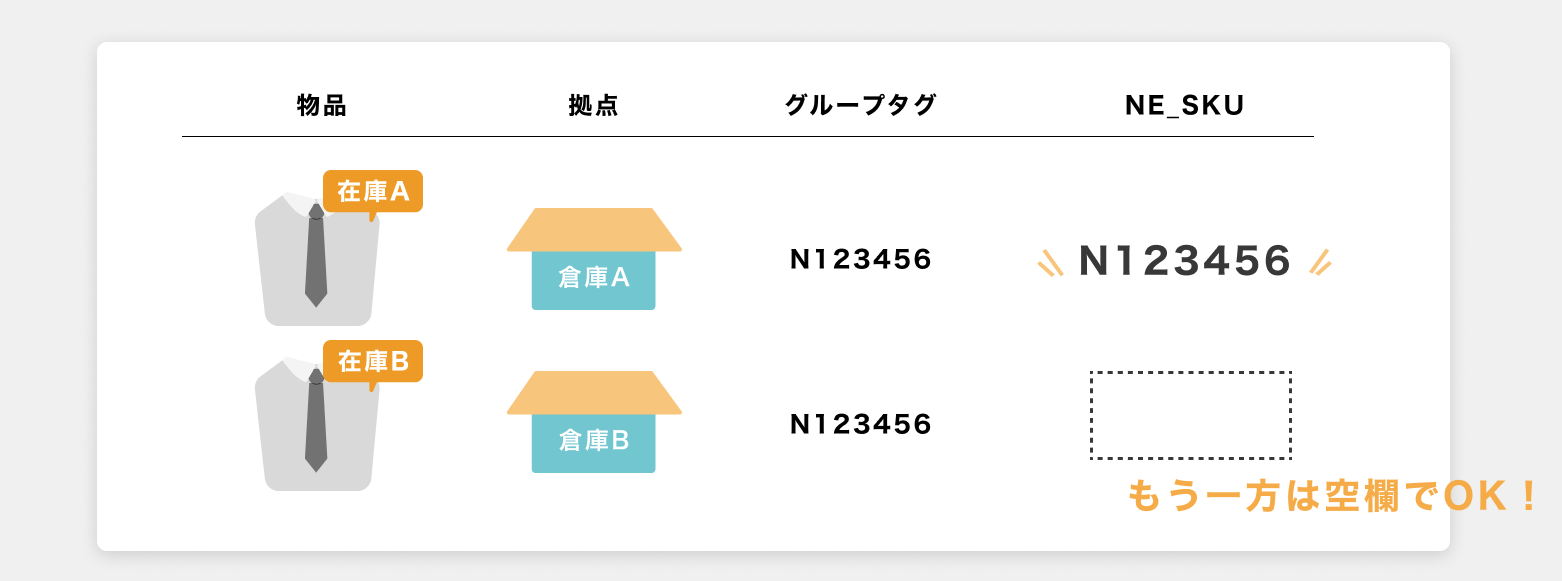Click the orange sparkle lines left of N123456
The width and height of the screenshot is (1562, 581).
[1050, 261]
